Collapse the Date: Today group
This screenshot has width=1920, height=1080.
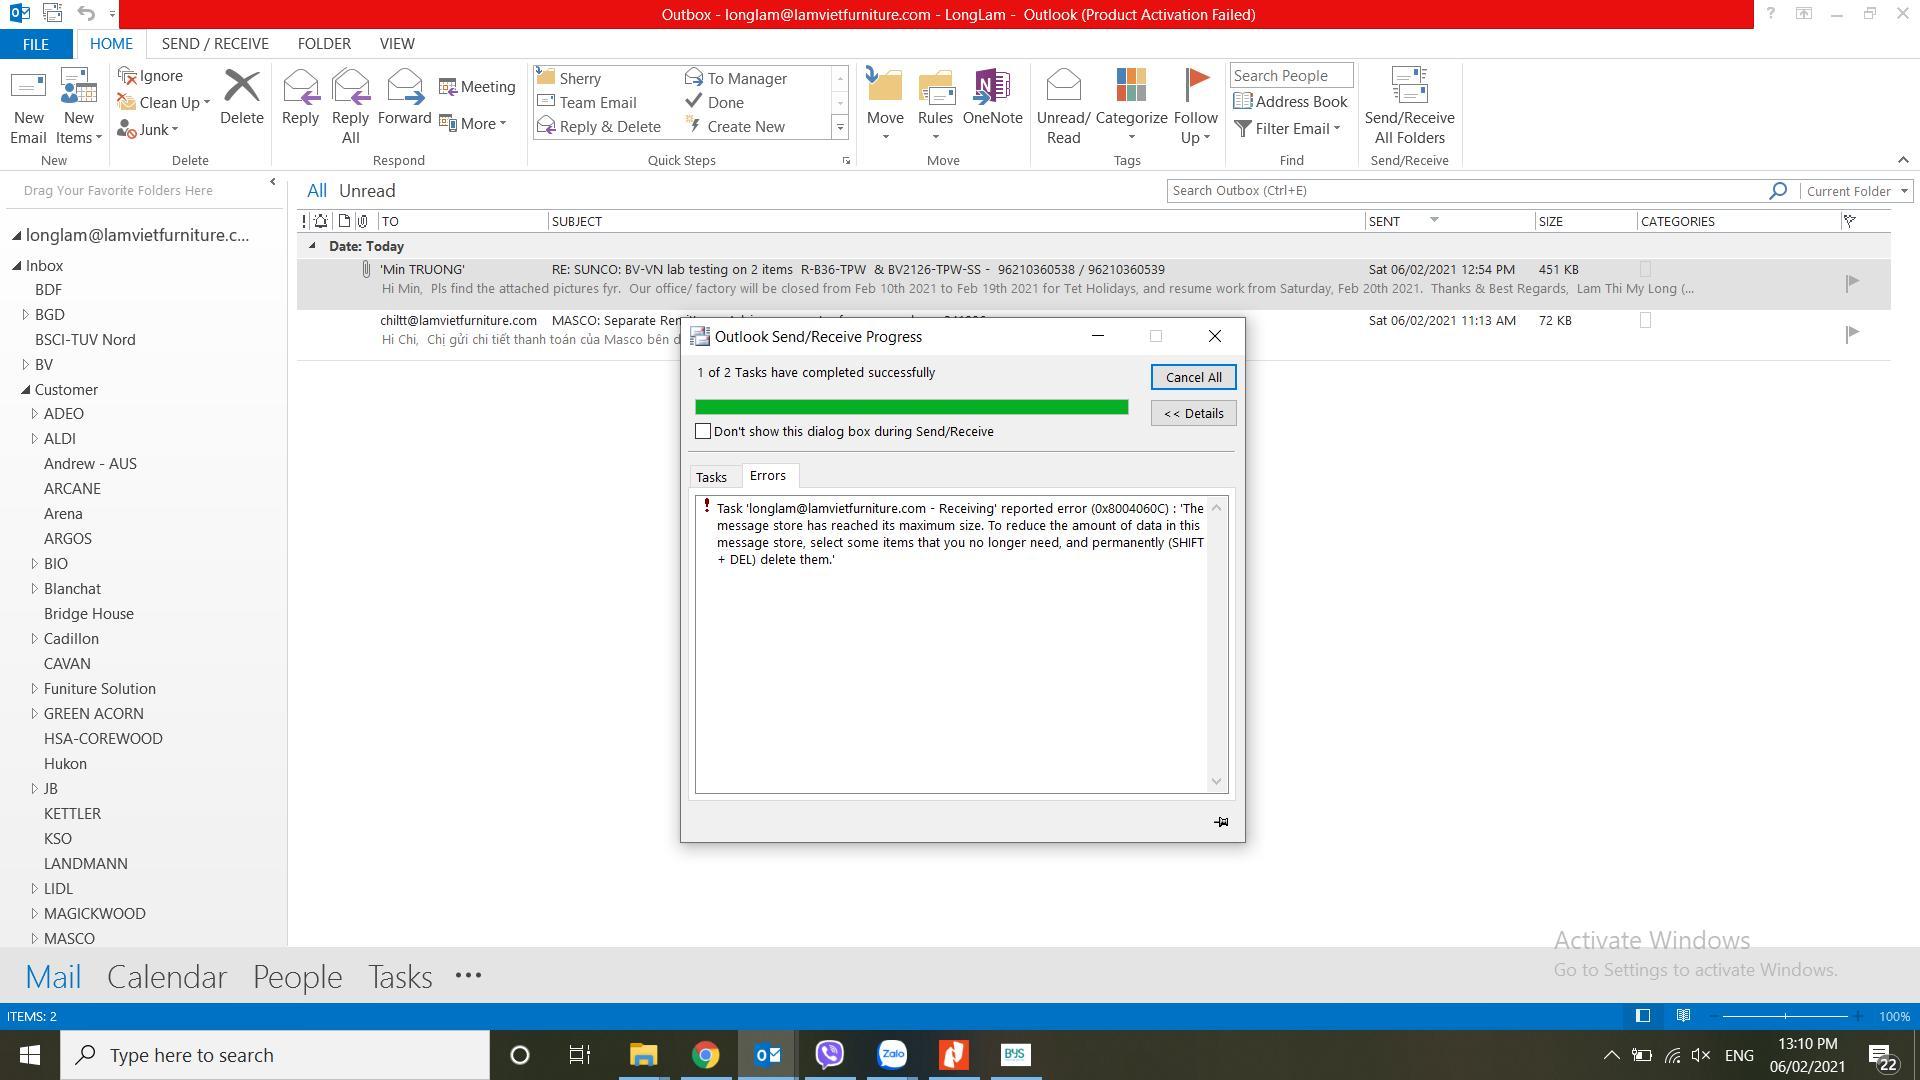[312, 246]
